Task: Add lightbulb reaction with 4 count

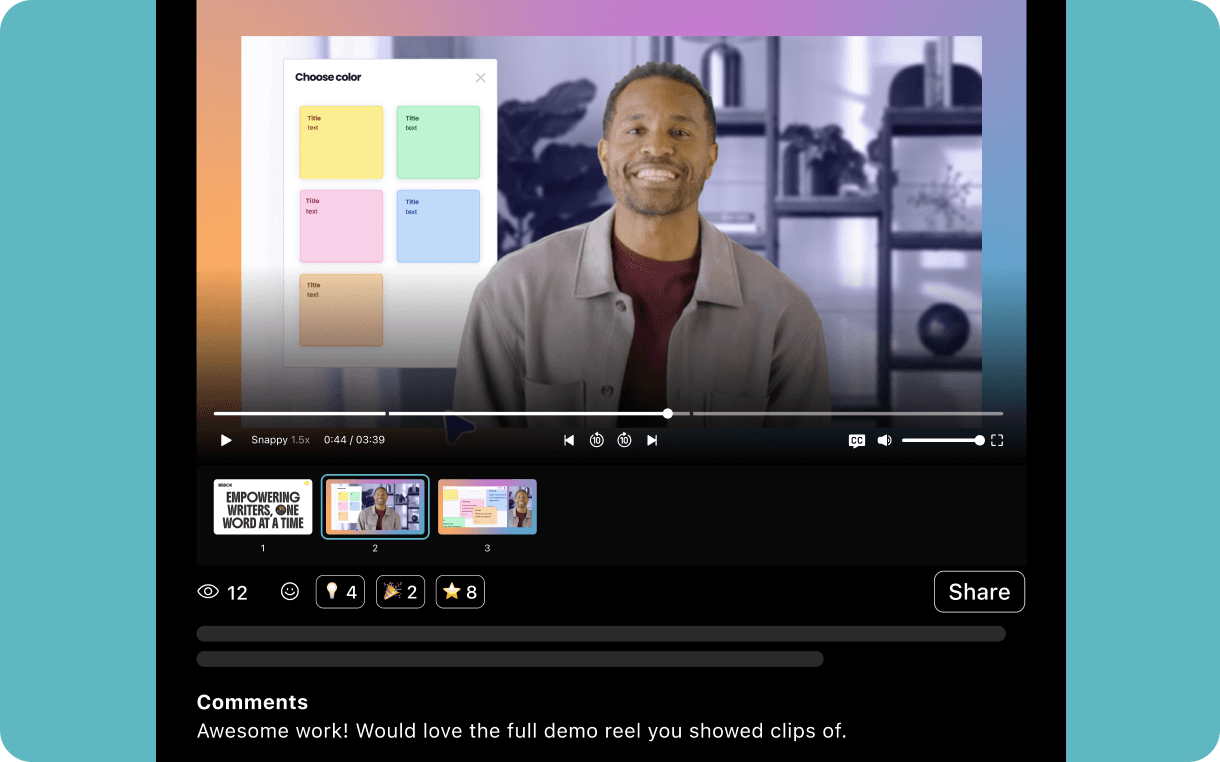Action: [340, 592]
